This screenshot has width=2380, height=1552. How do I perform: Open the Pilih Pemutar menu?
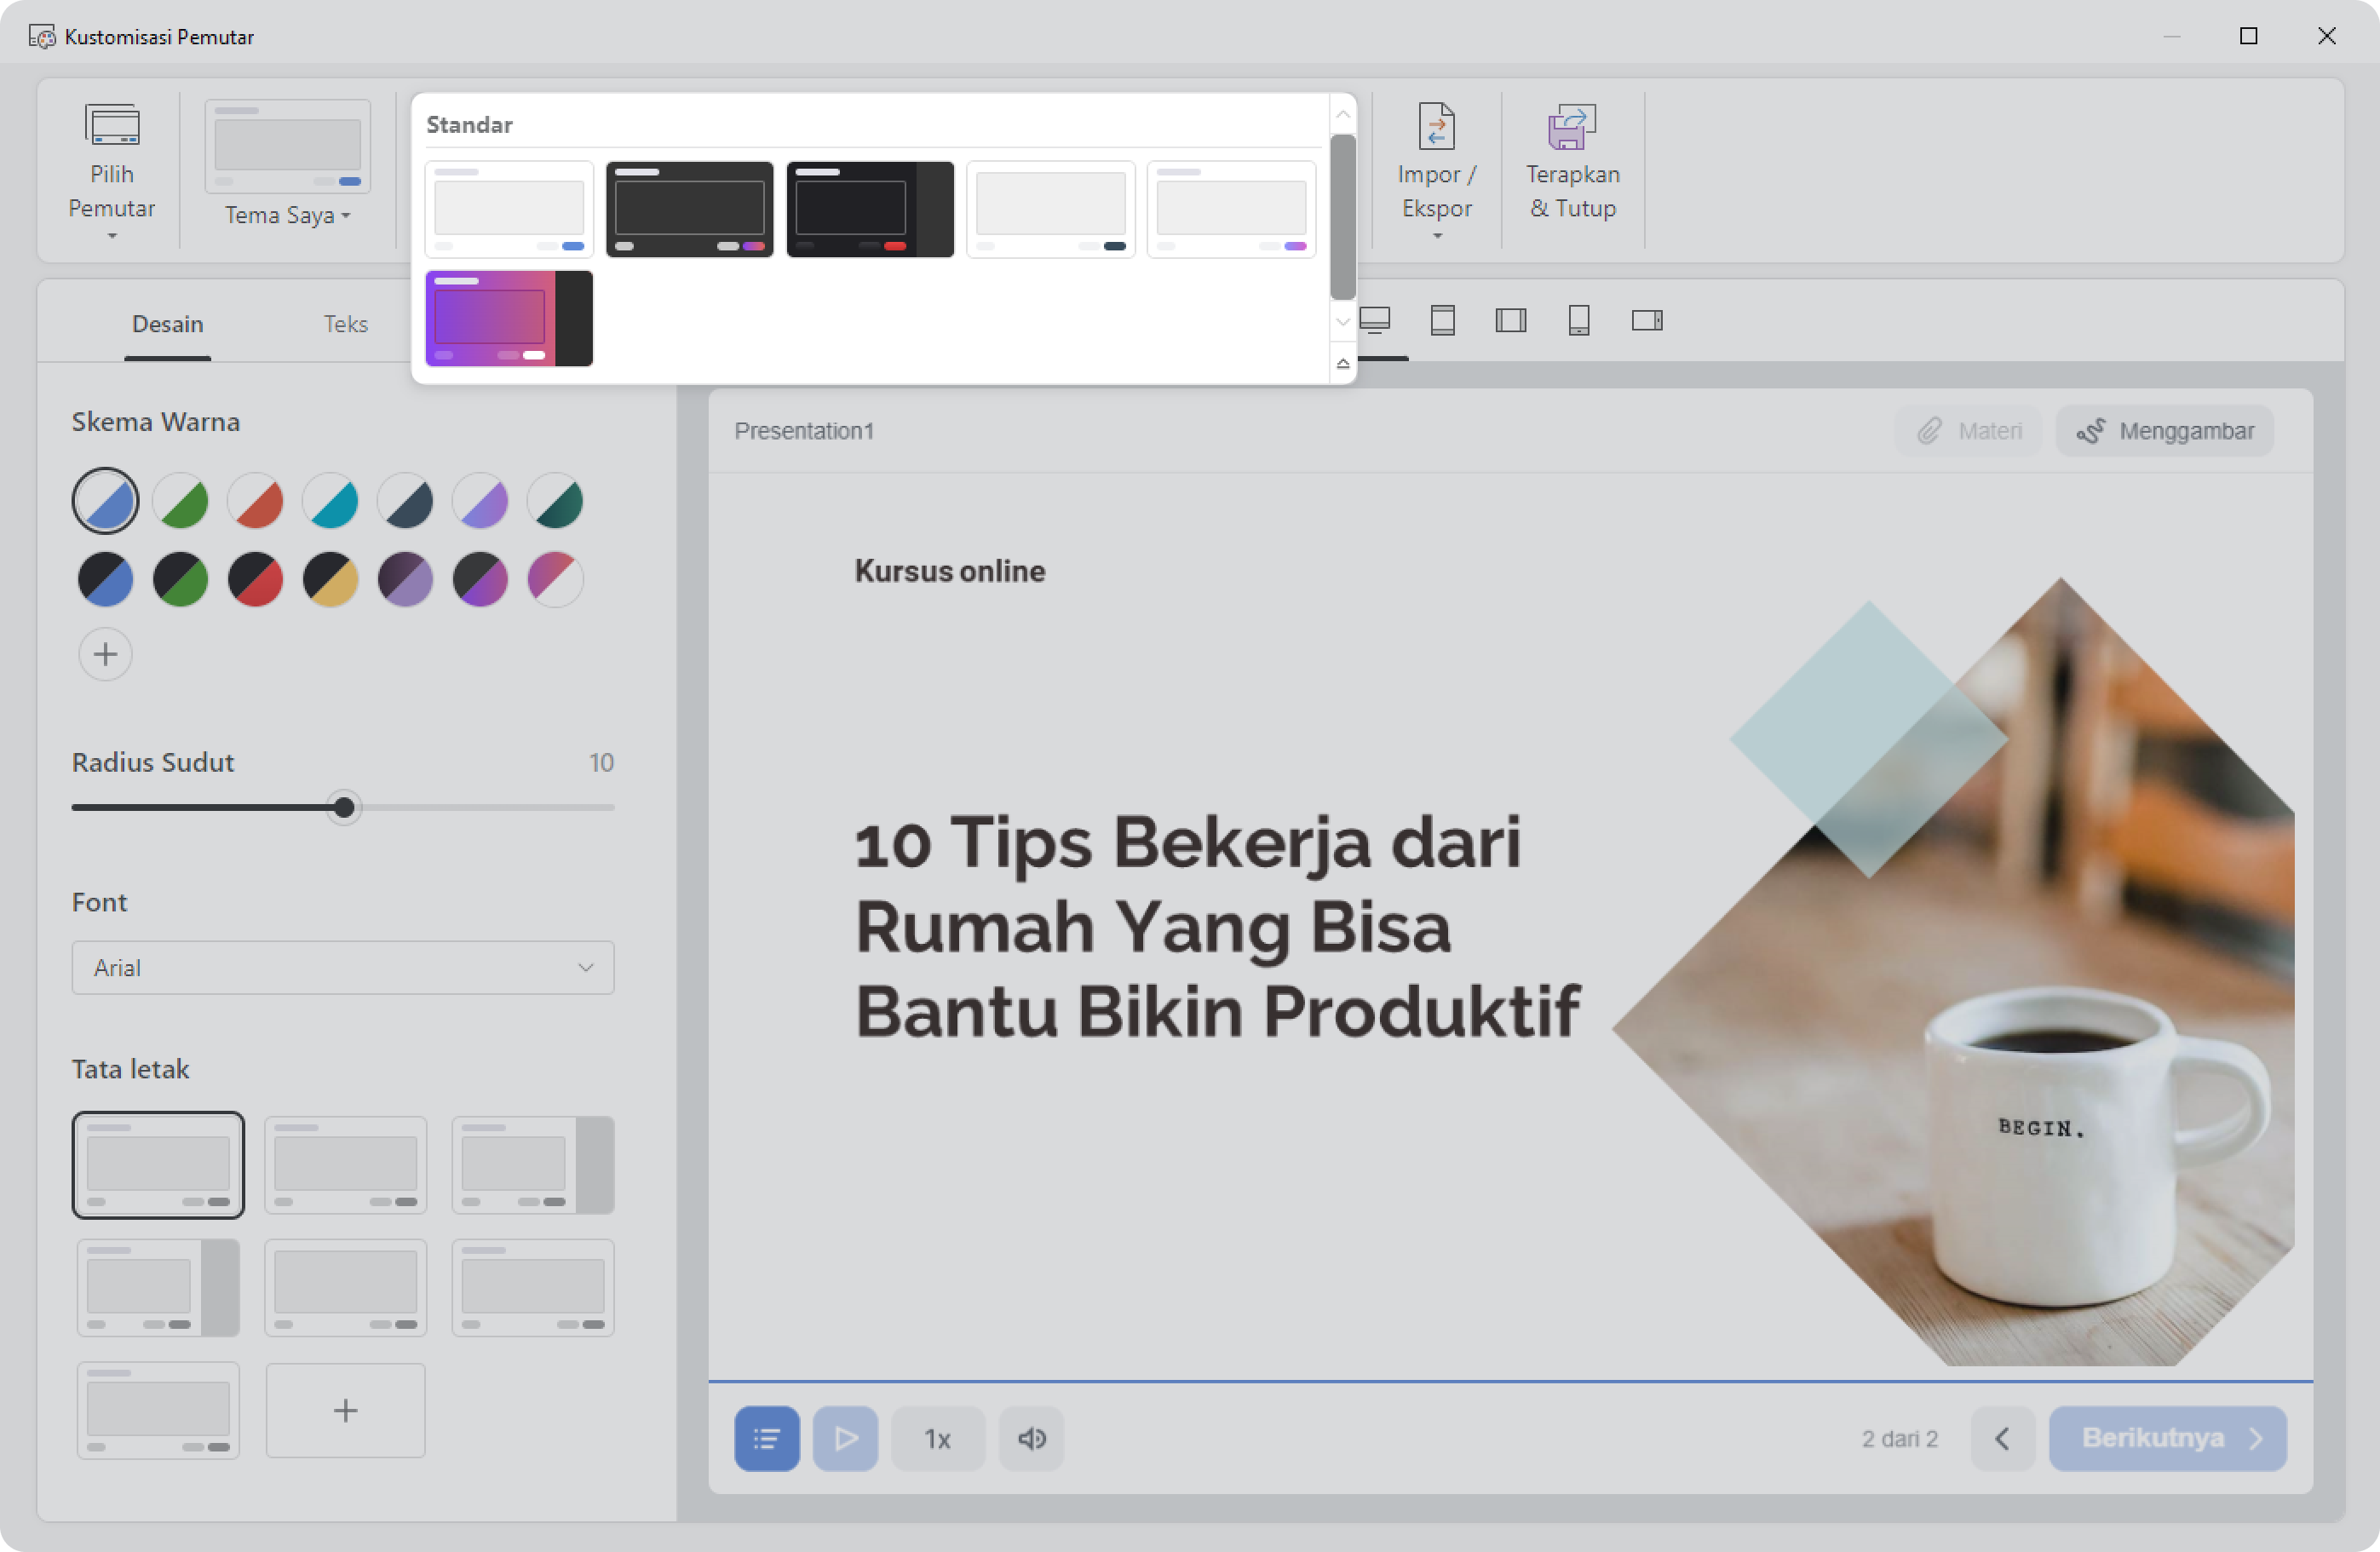pos(111,171)
